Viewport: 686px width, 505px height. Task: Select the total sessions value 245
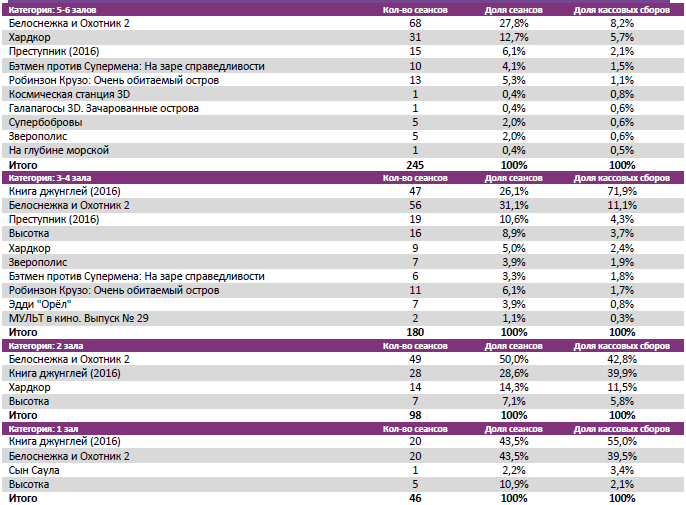pos(416,164)
